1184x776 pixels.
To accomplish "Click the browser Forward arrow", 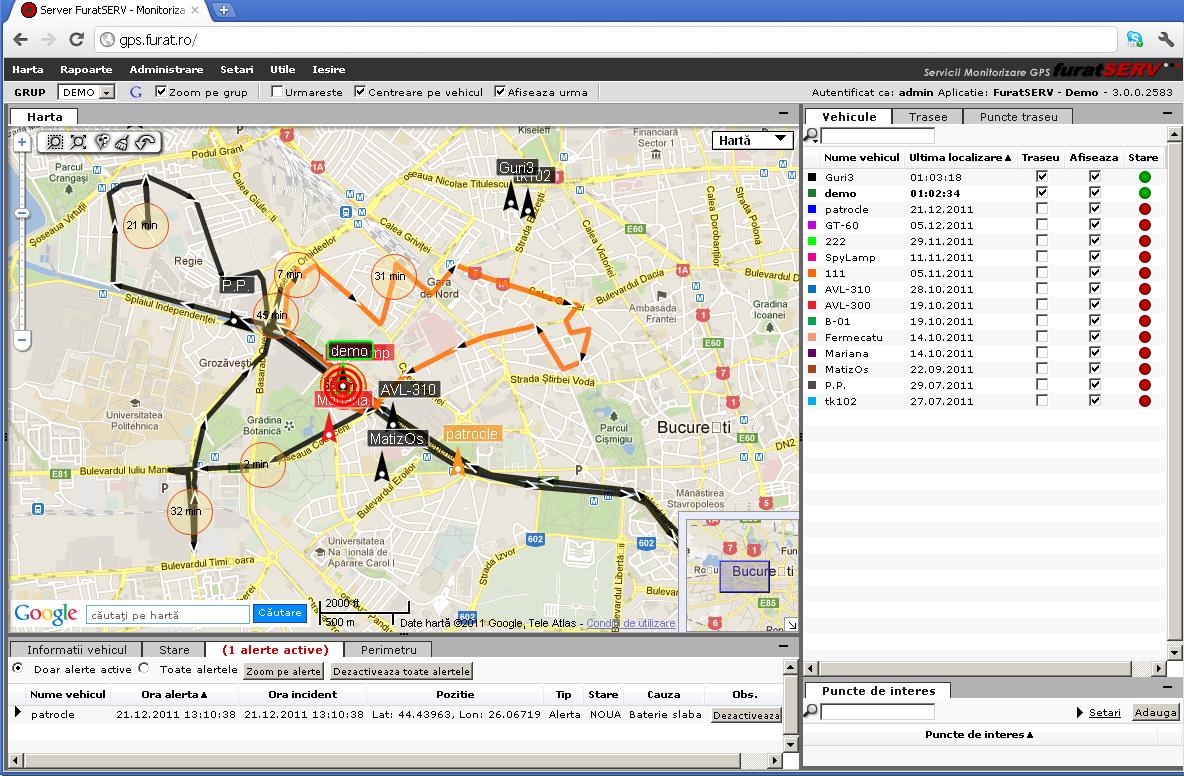I will (x=48, y=39).
